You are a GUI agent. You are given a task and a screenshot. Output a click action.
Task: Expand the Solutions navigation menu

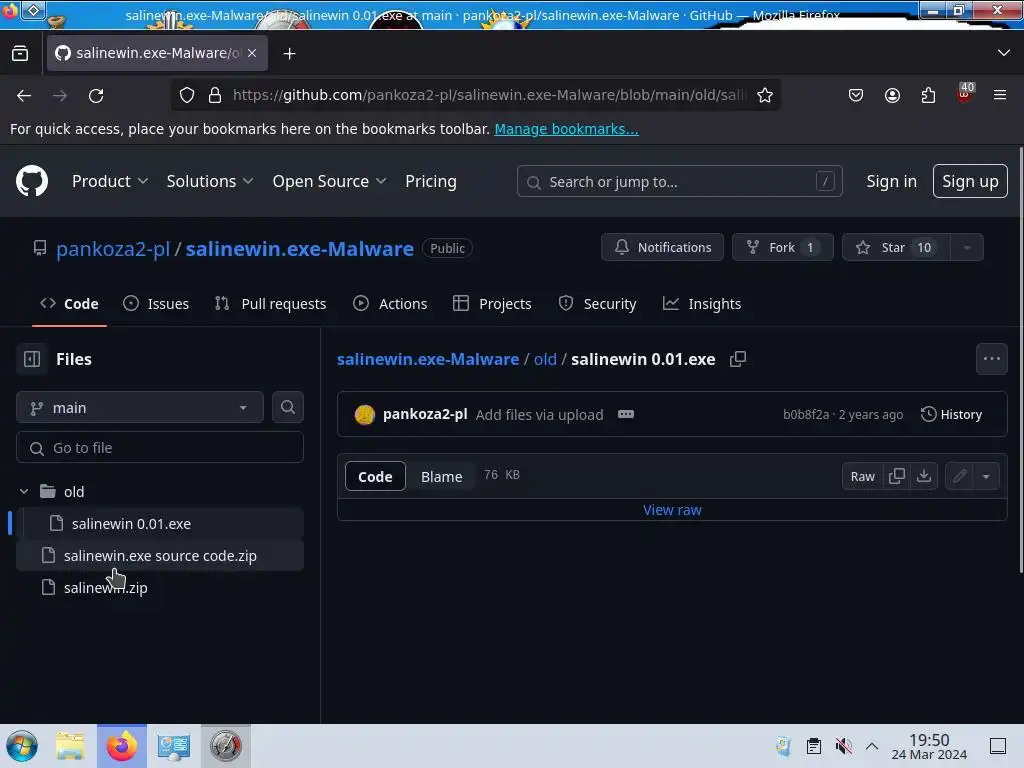(210, 181)
